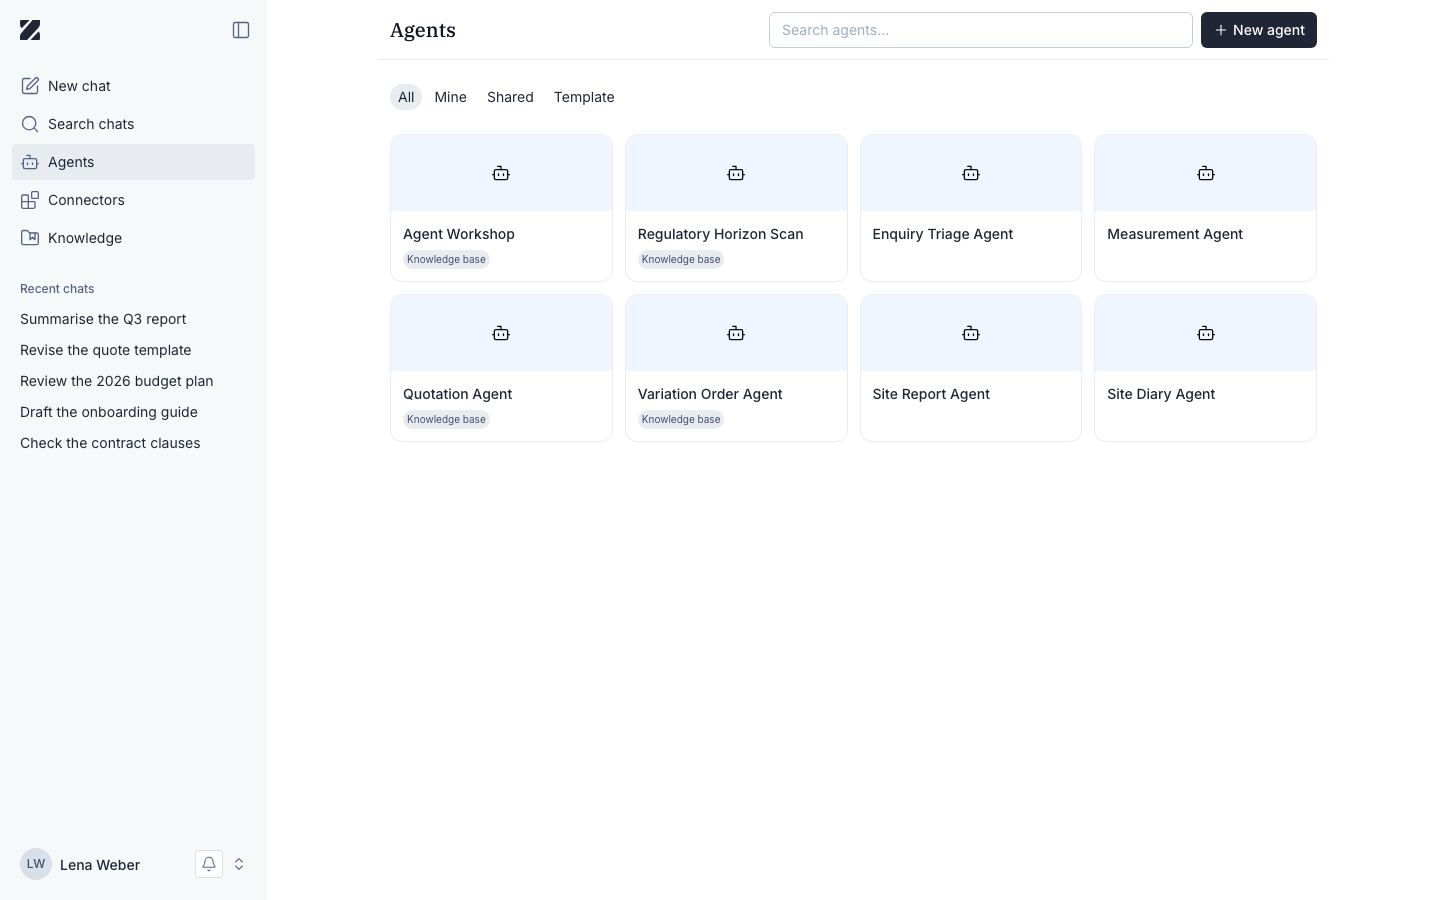
Task: Click the Agents robot icon in sidebar
Action: (30, 162)
